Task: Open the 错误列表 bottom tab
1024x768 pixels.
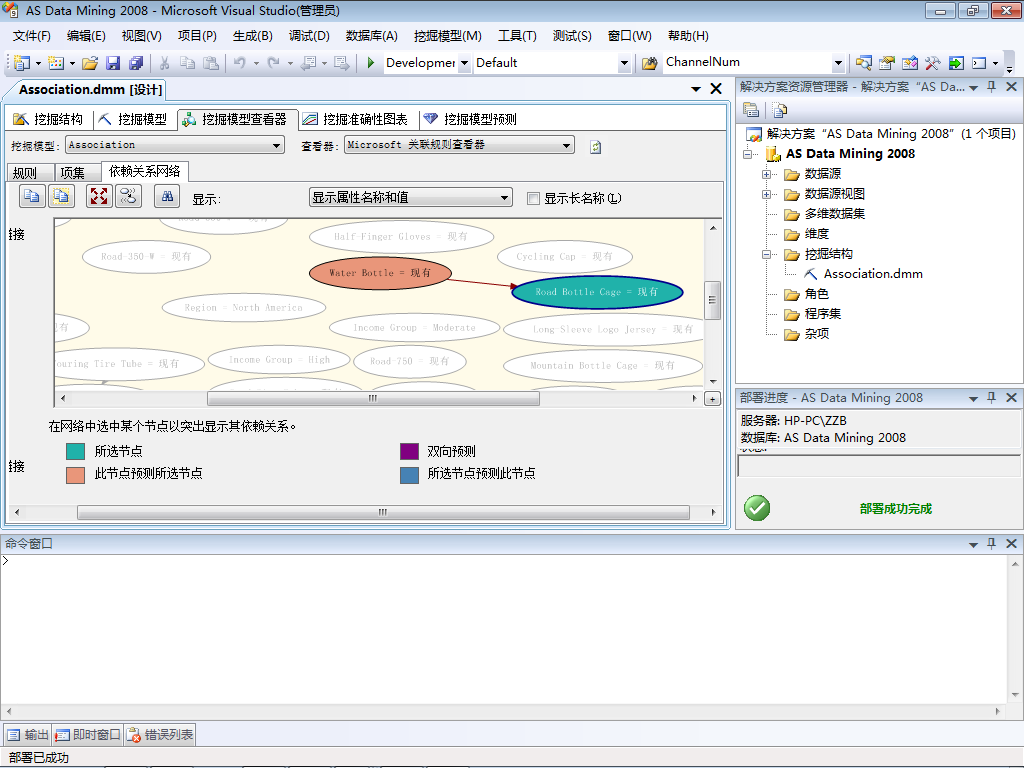Action: click(161, 735)
